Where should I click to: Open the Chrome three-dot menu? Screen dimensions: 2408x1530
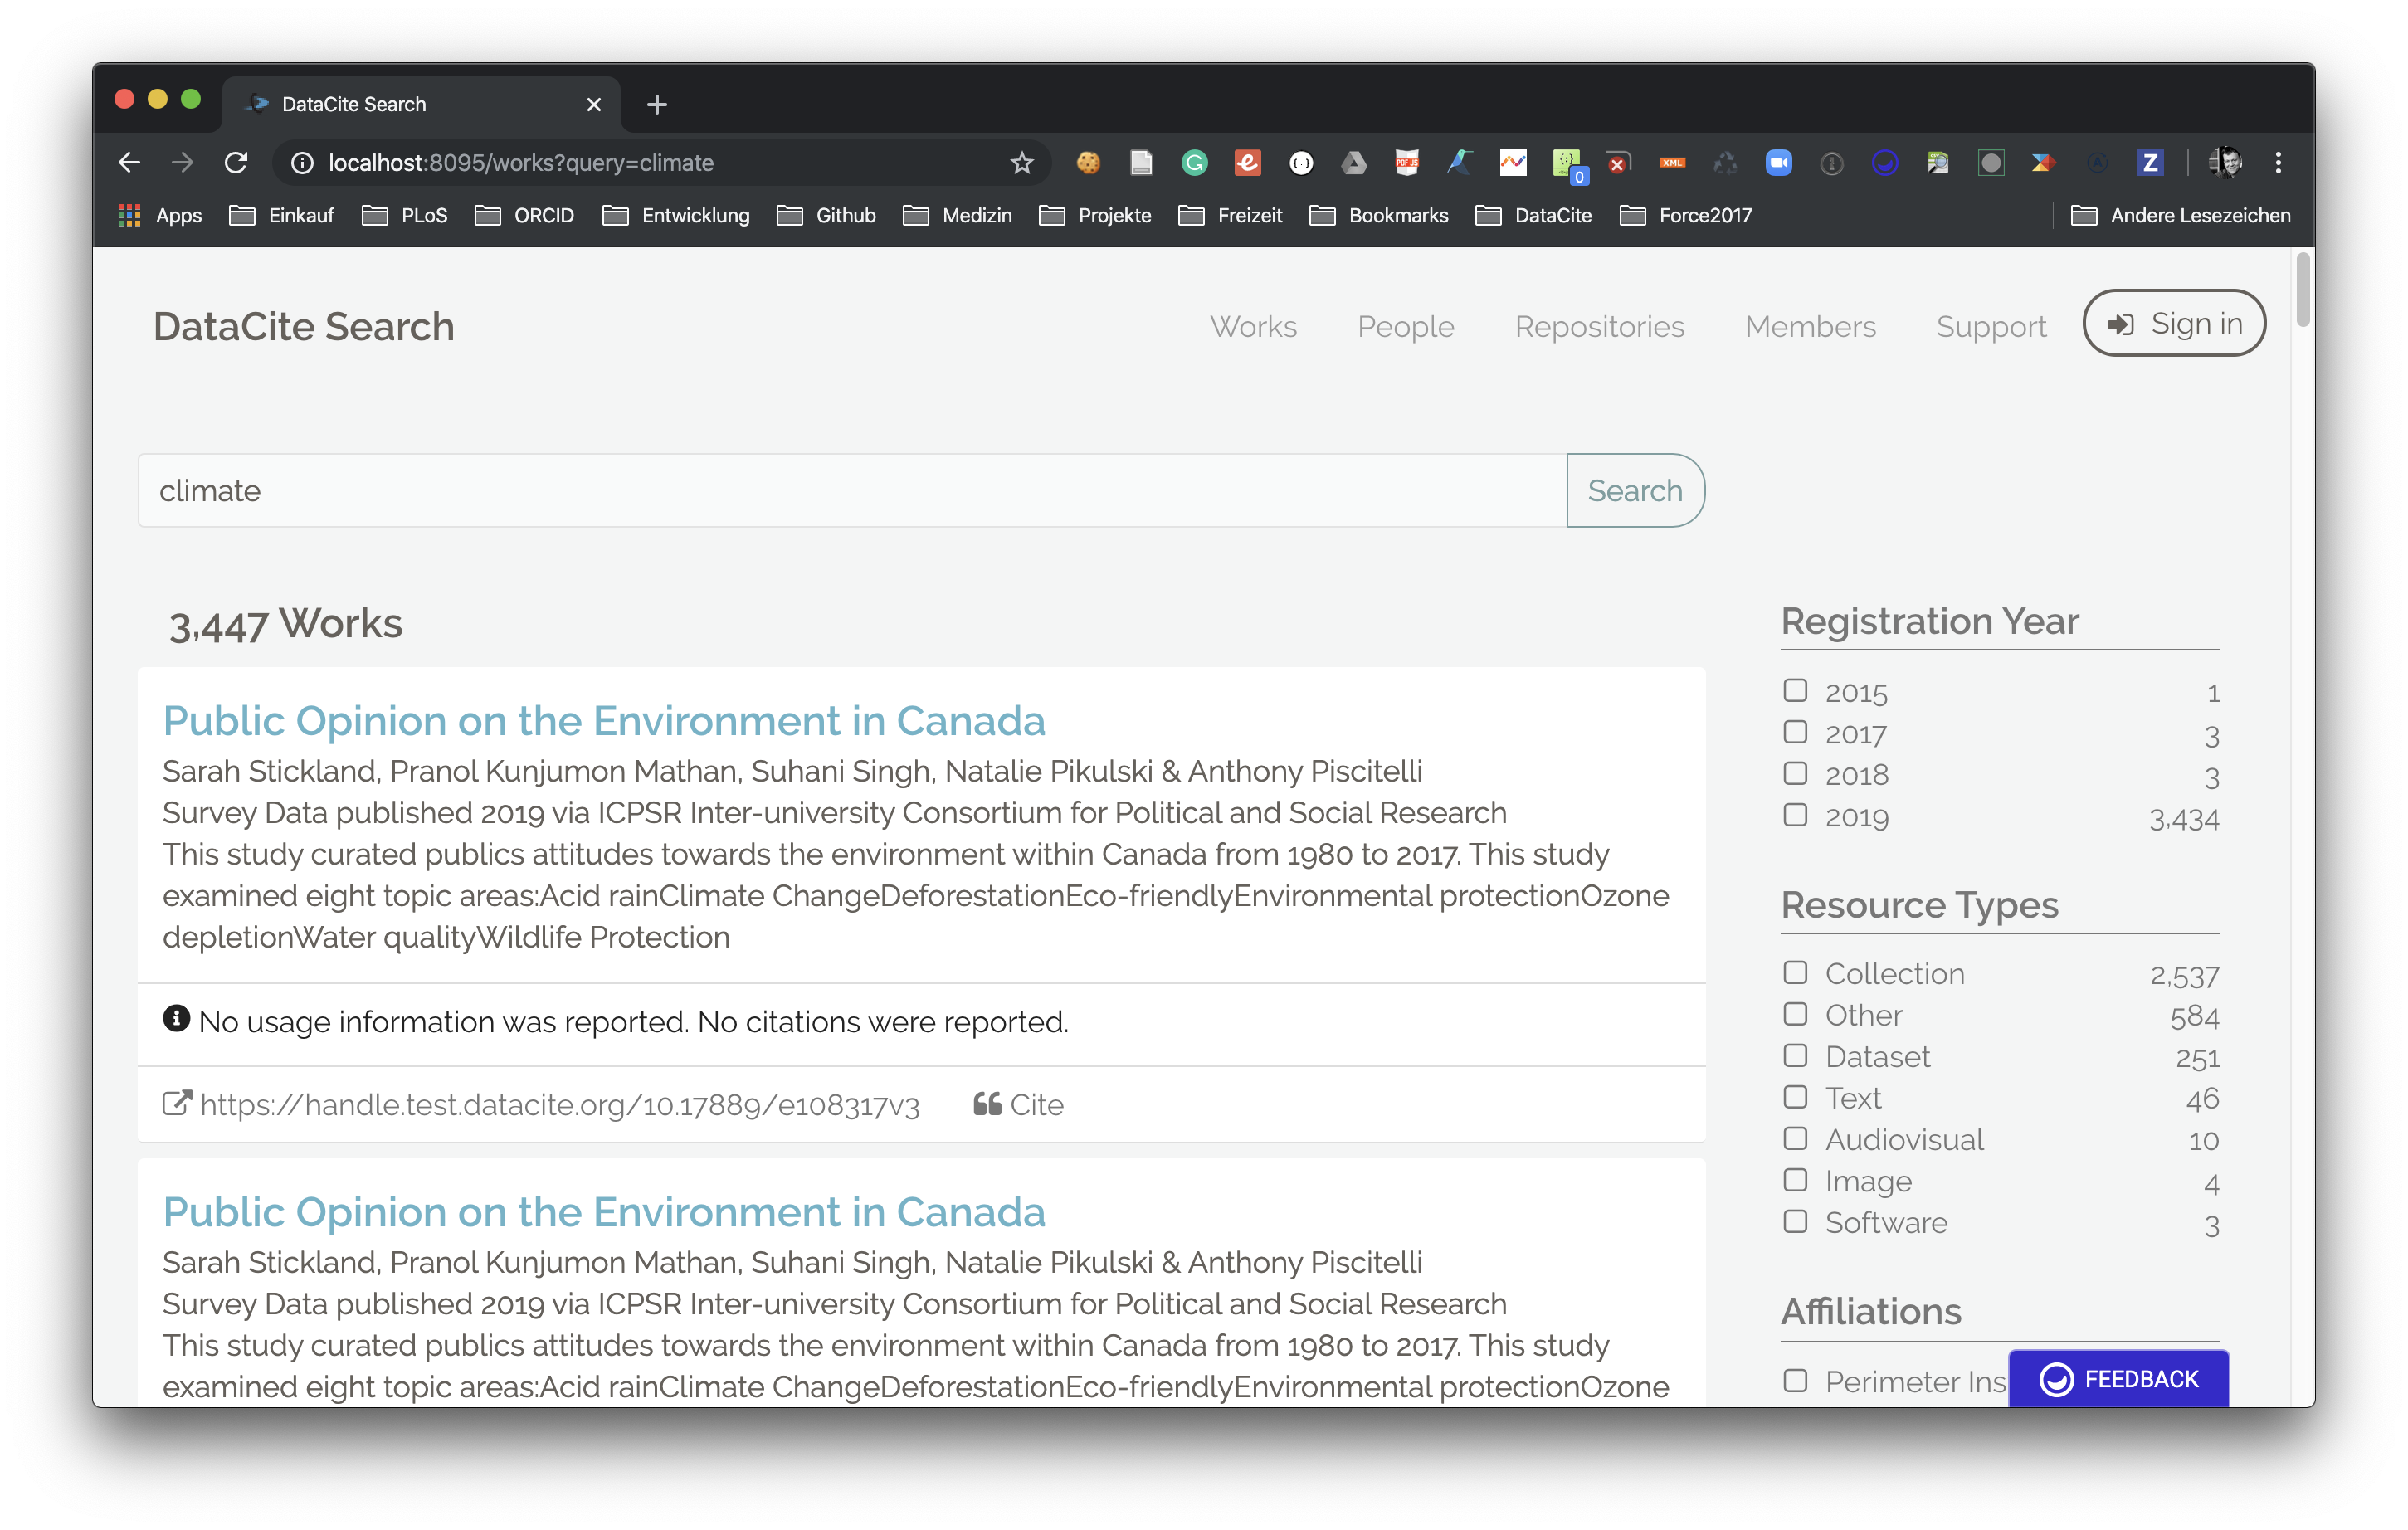click(2278, 163)
